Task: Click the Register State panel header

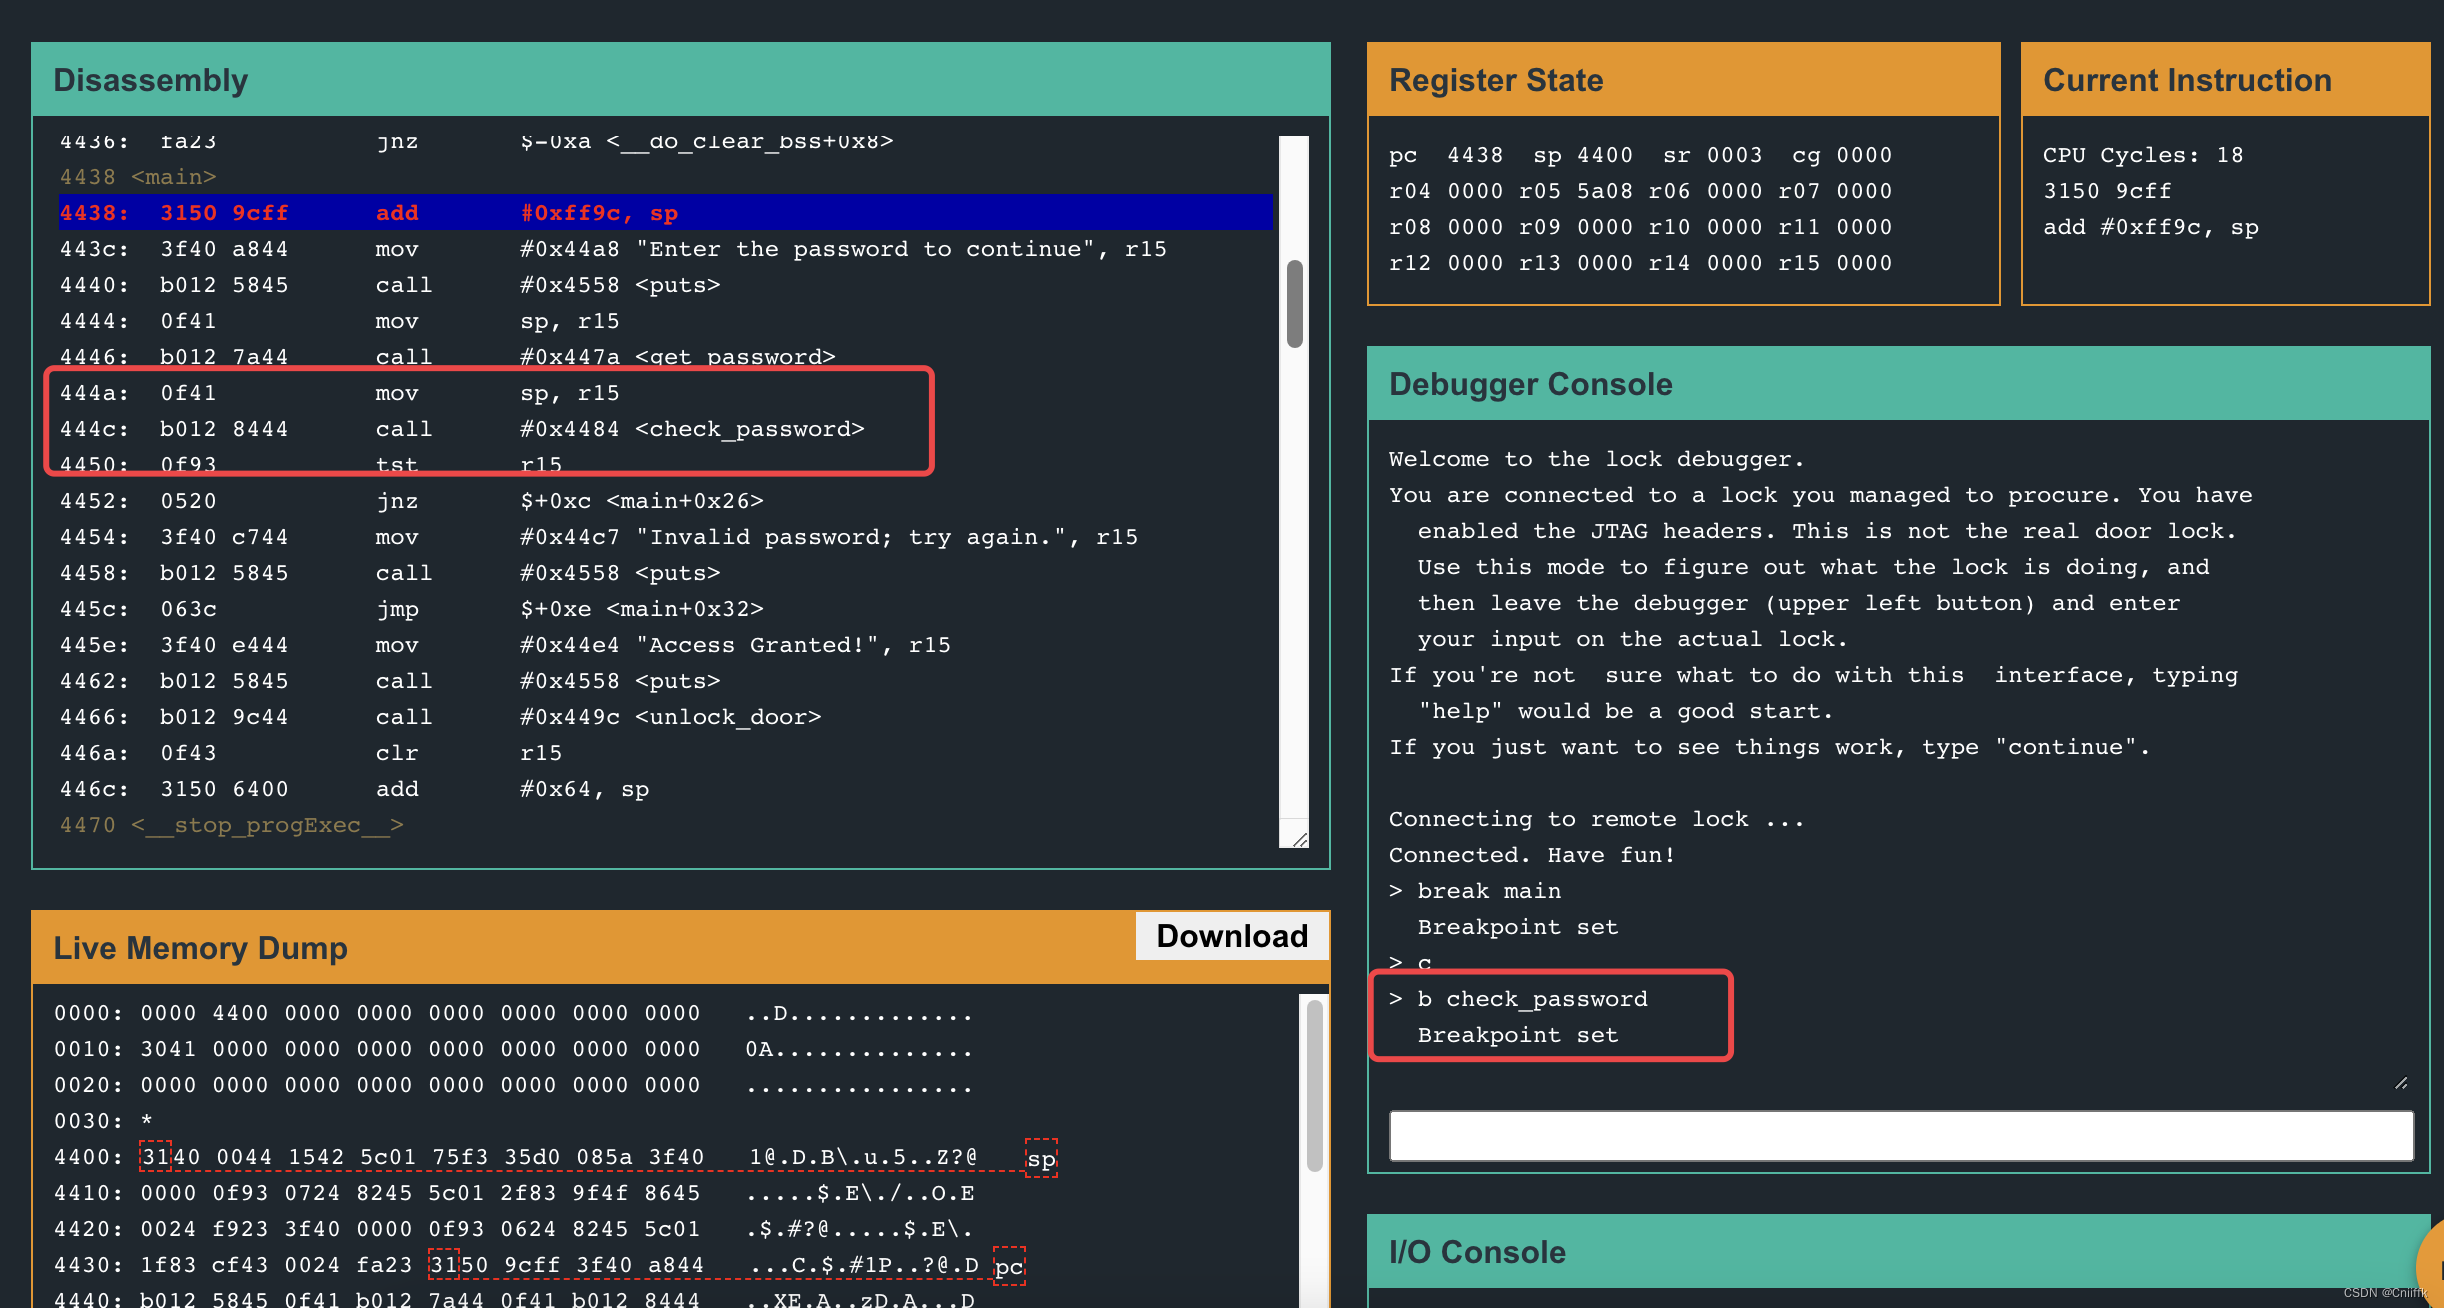Action: point(1683,79)
